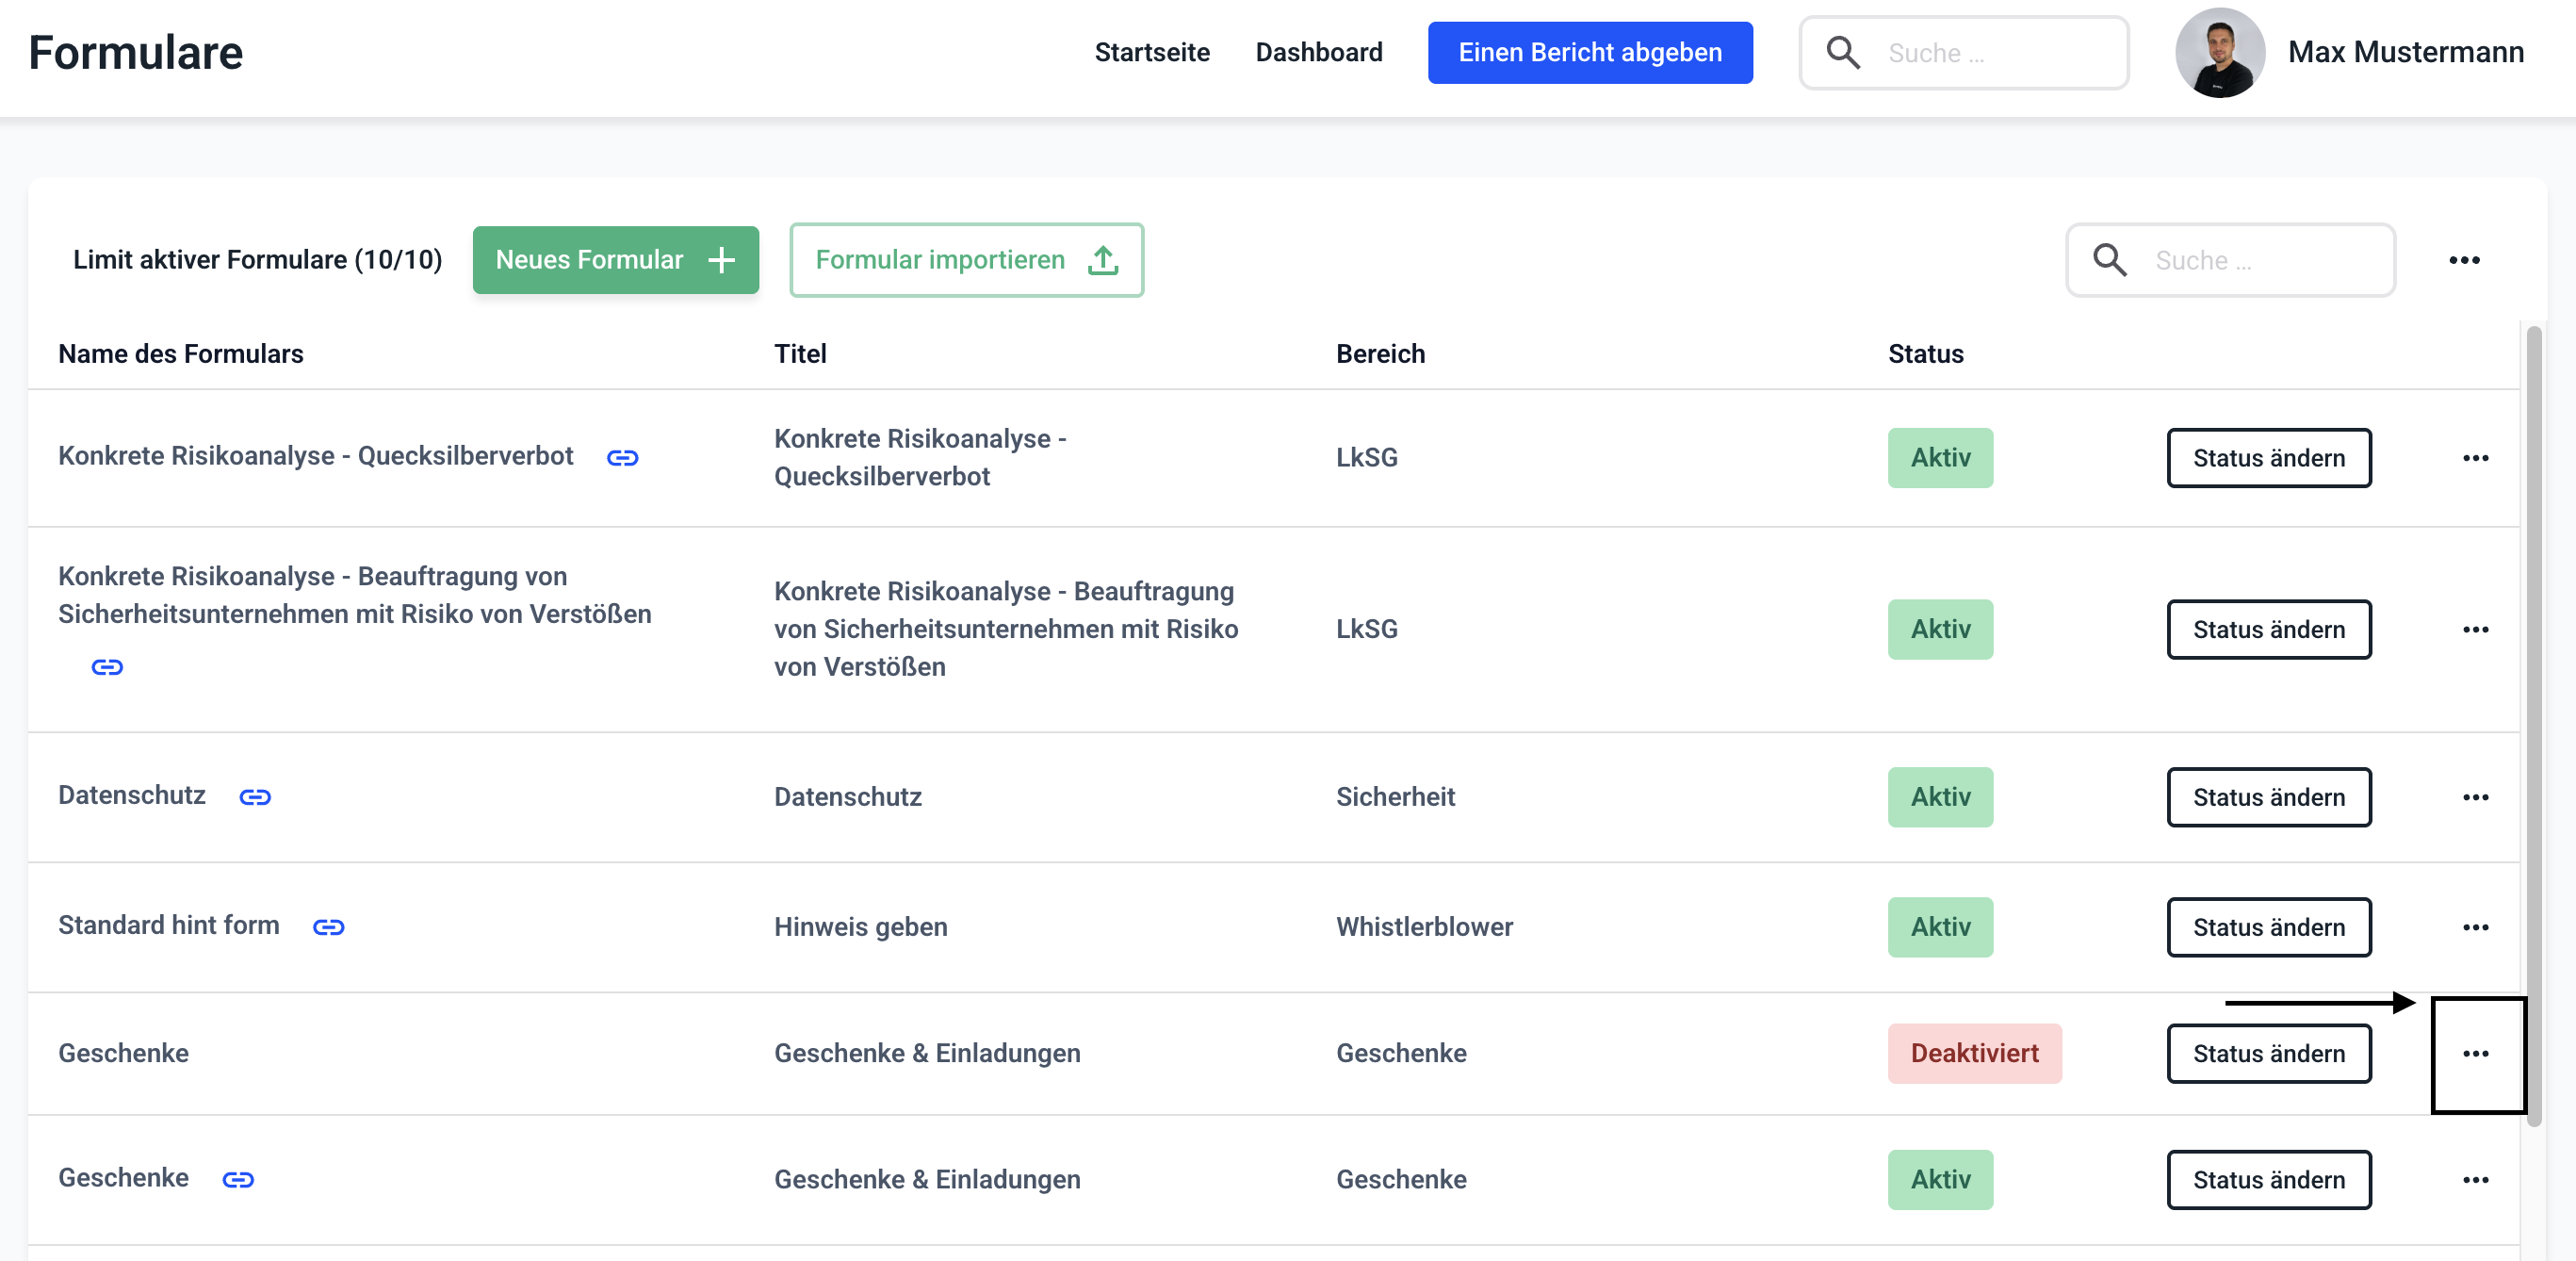Open three-dot menu for deactivated Geschenke row

[x=2475, y=1054]
